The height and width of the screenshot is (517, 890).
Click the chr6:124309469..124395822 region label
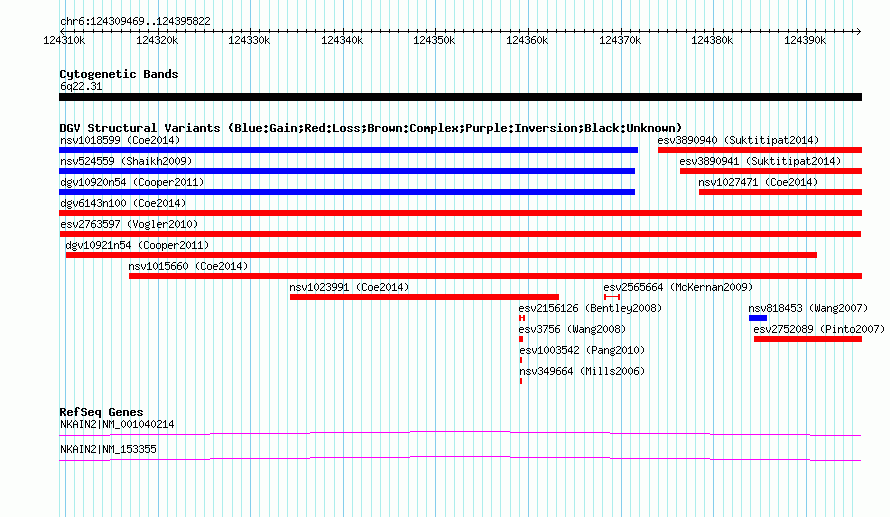point(135,21)
